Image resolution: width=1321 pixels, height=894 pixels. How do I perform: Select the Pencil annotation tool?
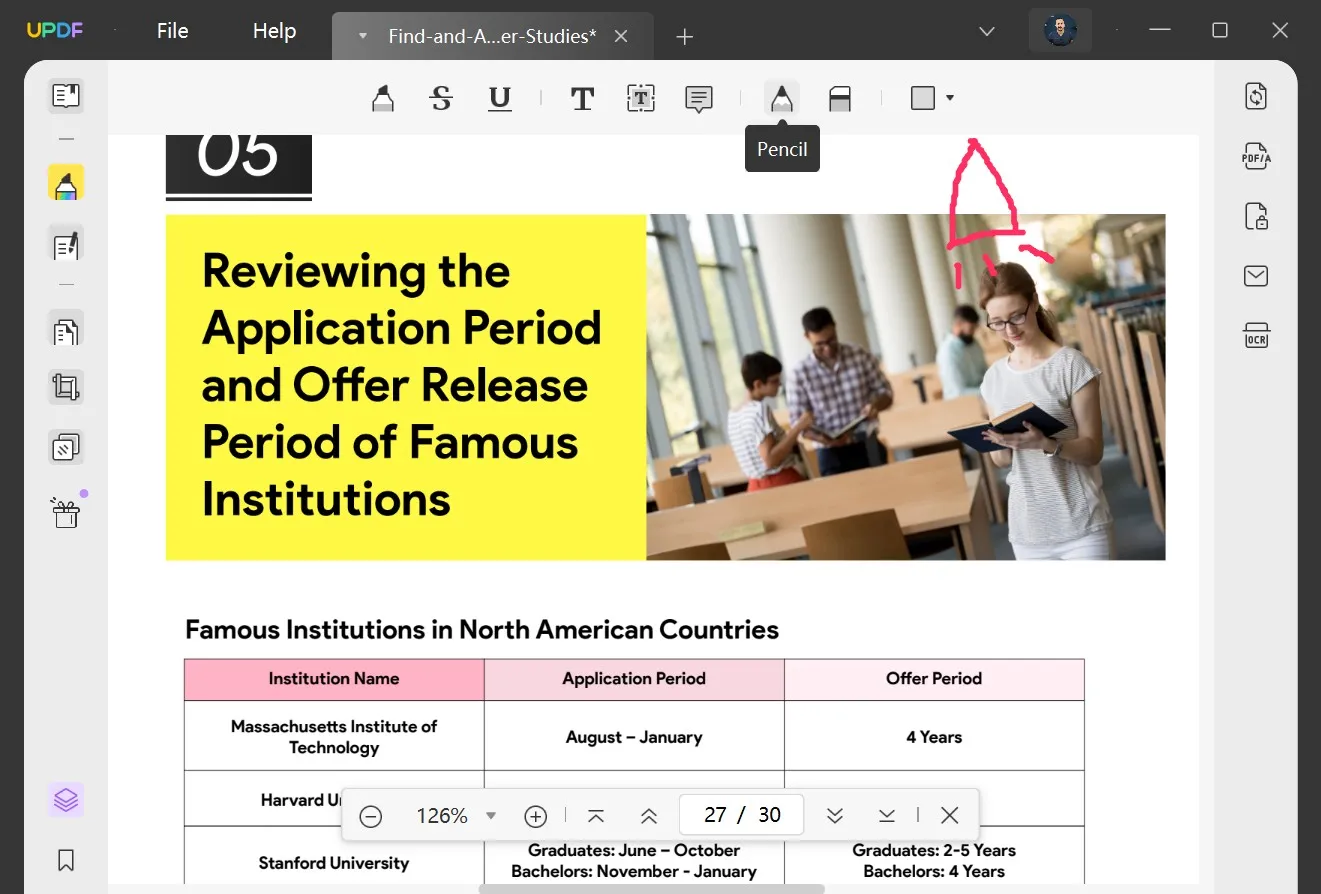pos(781,97)
